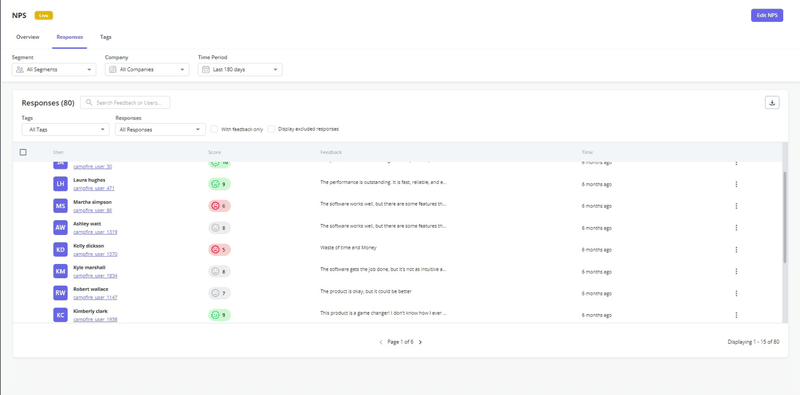Enable Display excluded responses checkbox
This screenshot has width=800, height=395.
point(271,129)
